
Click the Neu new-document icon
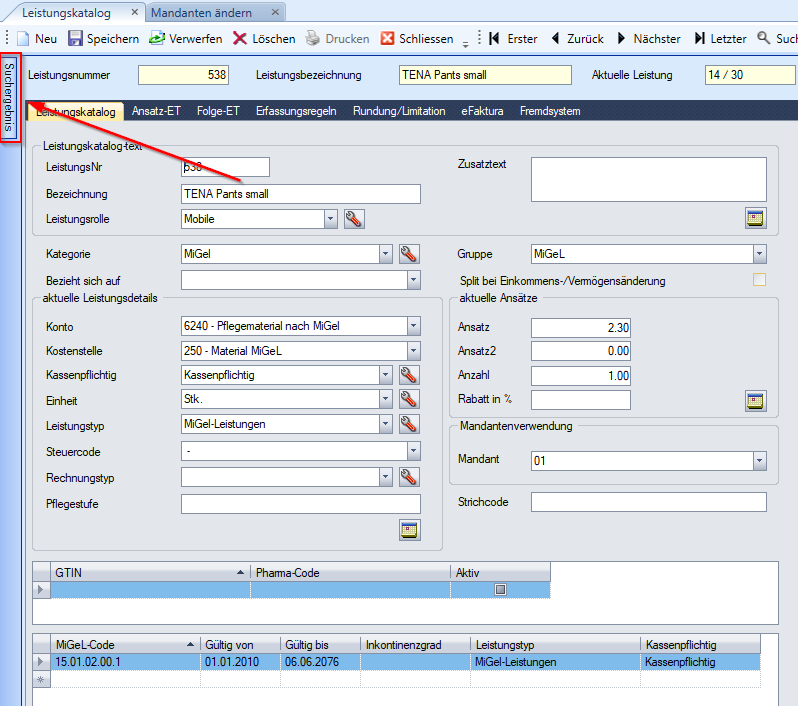(x=23, y=39)
